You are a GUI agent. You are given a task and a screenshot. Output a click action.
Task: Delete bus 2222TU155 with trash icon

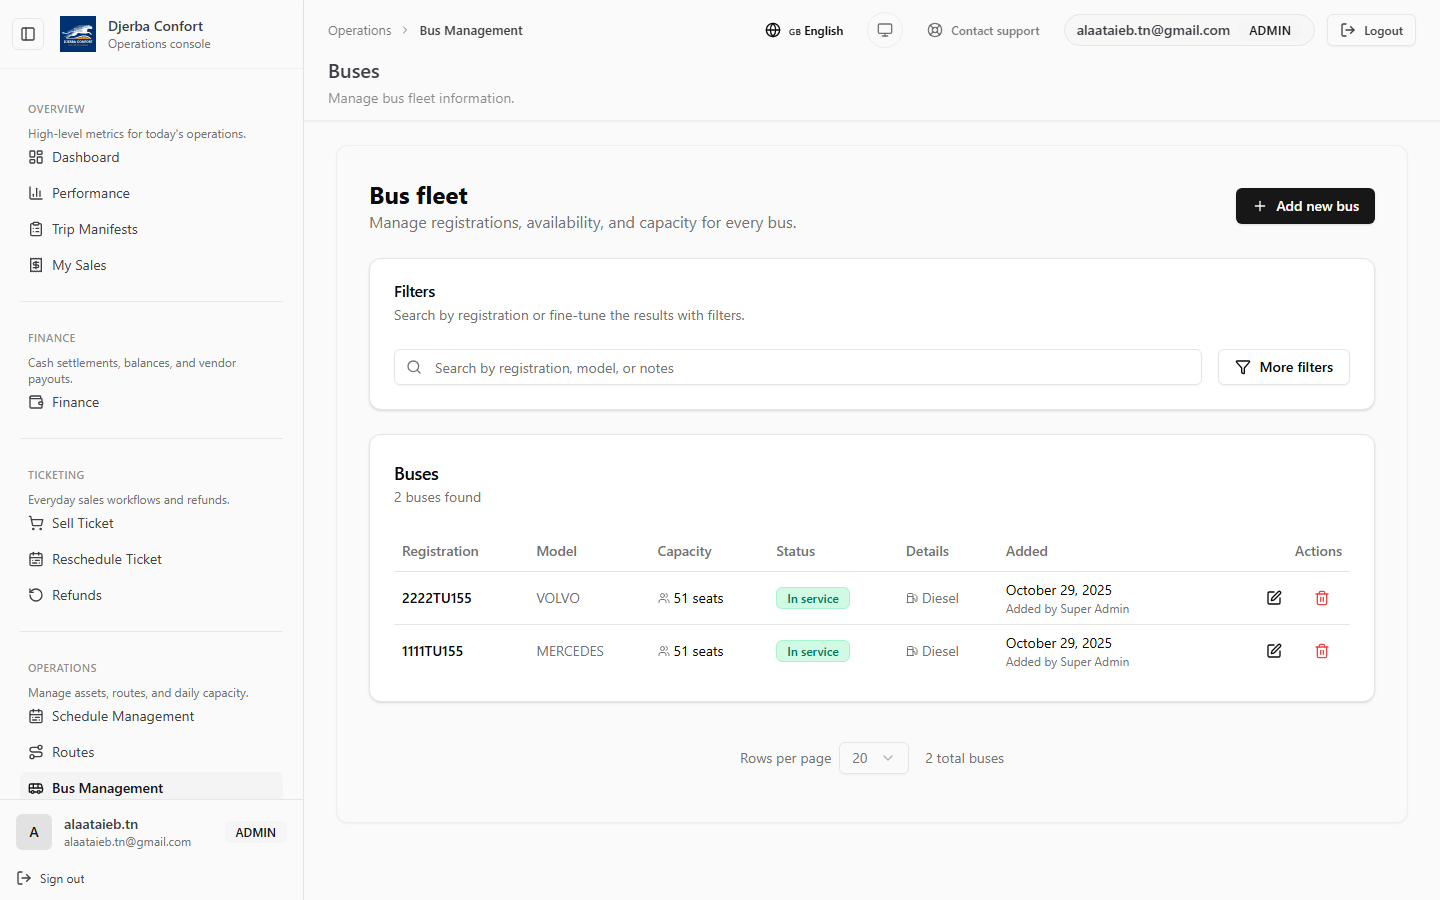(1322, 598)
